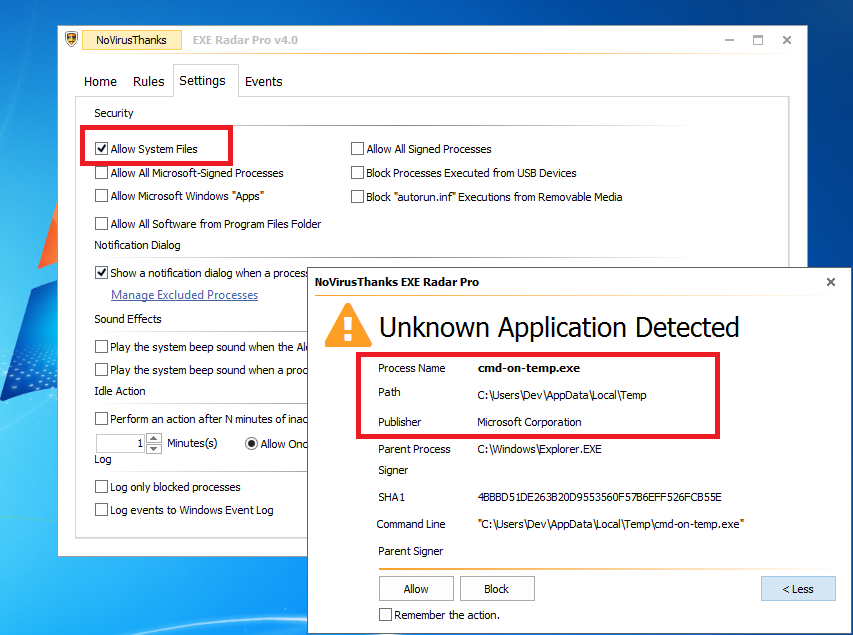The height and width of the screenshot is (635, 853).
Task: Click the Command Line value text
Action: (x=610, y=524)
